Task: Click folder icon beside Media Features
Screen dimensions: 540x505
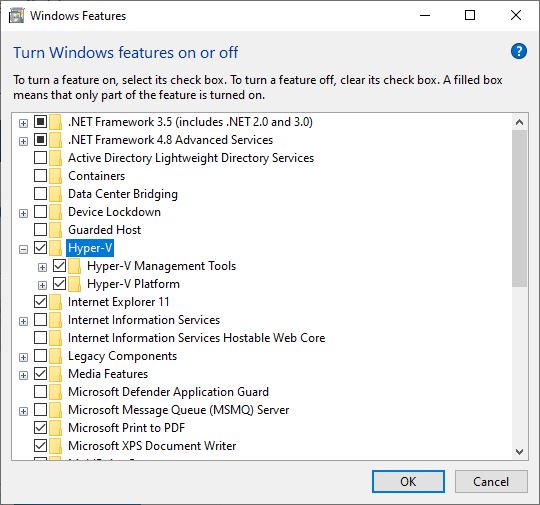Action: click(x=55, y=374)
